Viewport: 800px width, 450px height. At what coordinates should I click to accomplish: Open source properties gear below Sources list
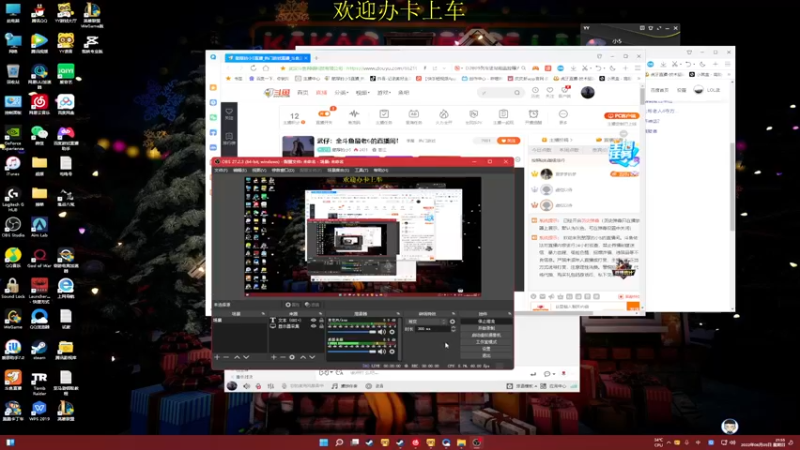click(292, 357)
